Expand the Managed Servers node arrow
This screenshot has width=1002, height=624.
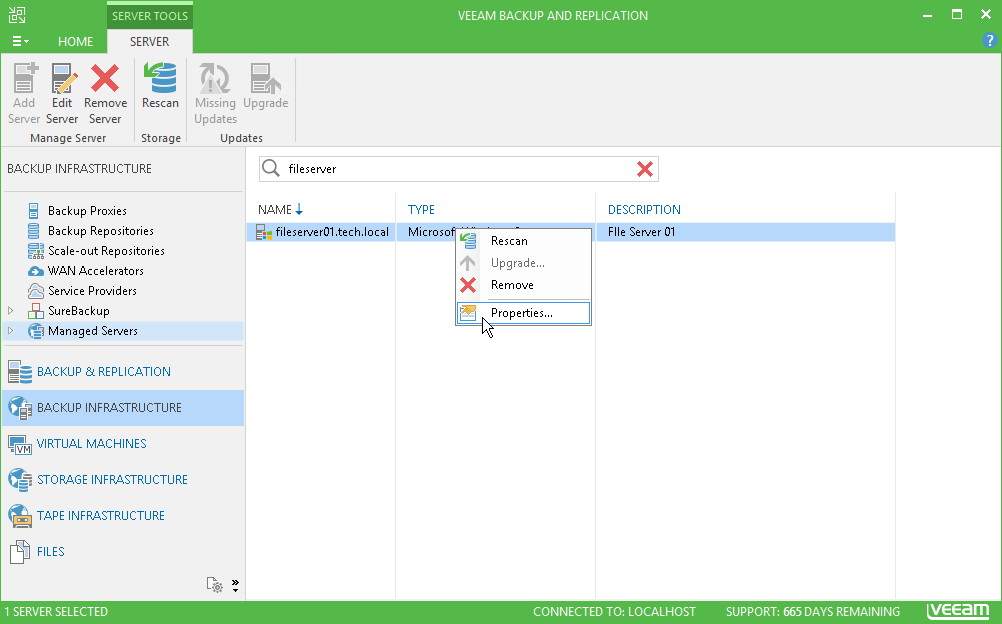click(10, 331)
